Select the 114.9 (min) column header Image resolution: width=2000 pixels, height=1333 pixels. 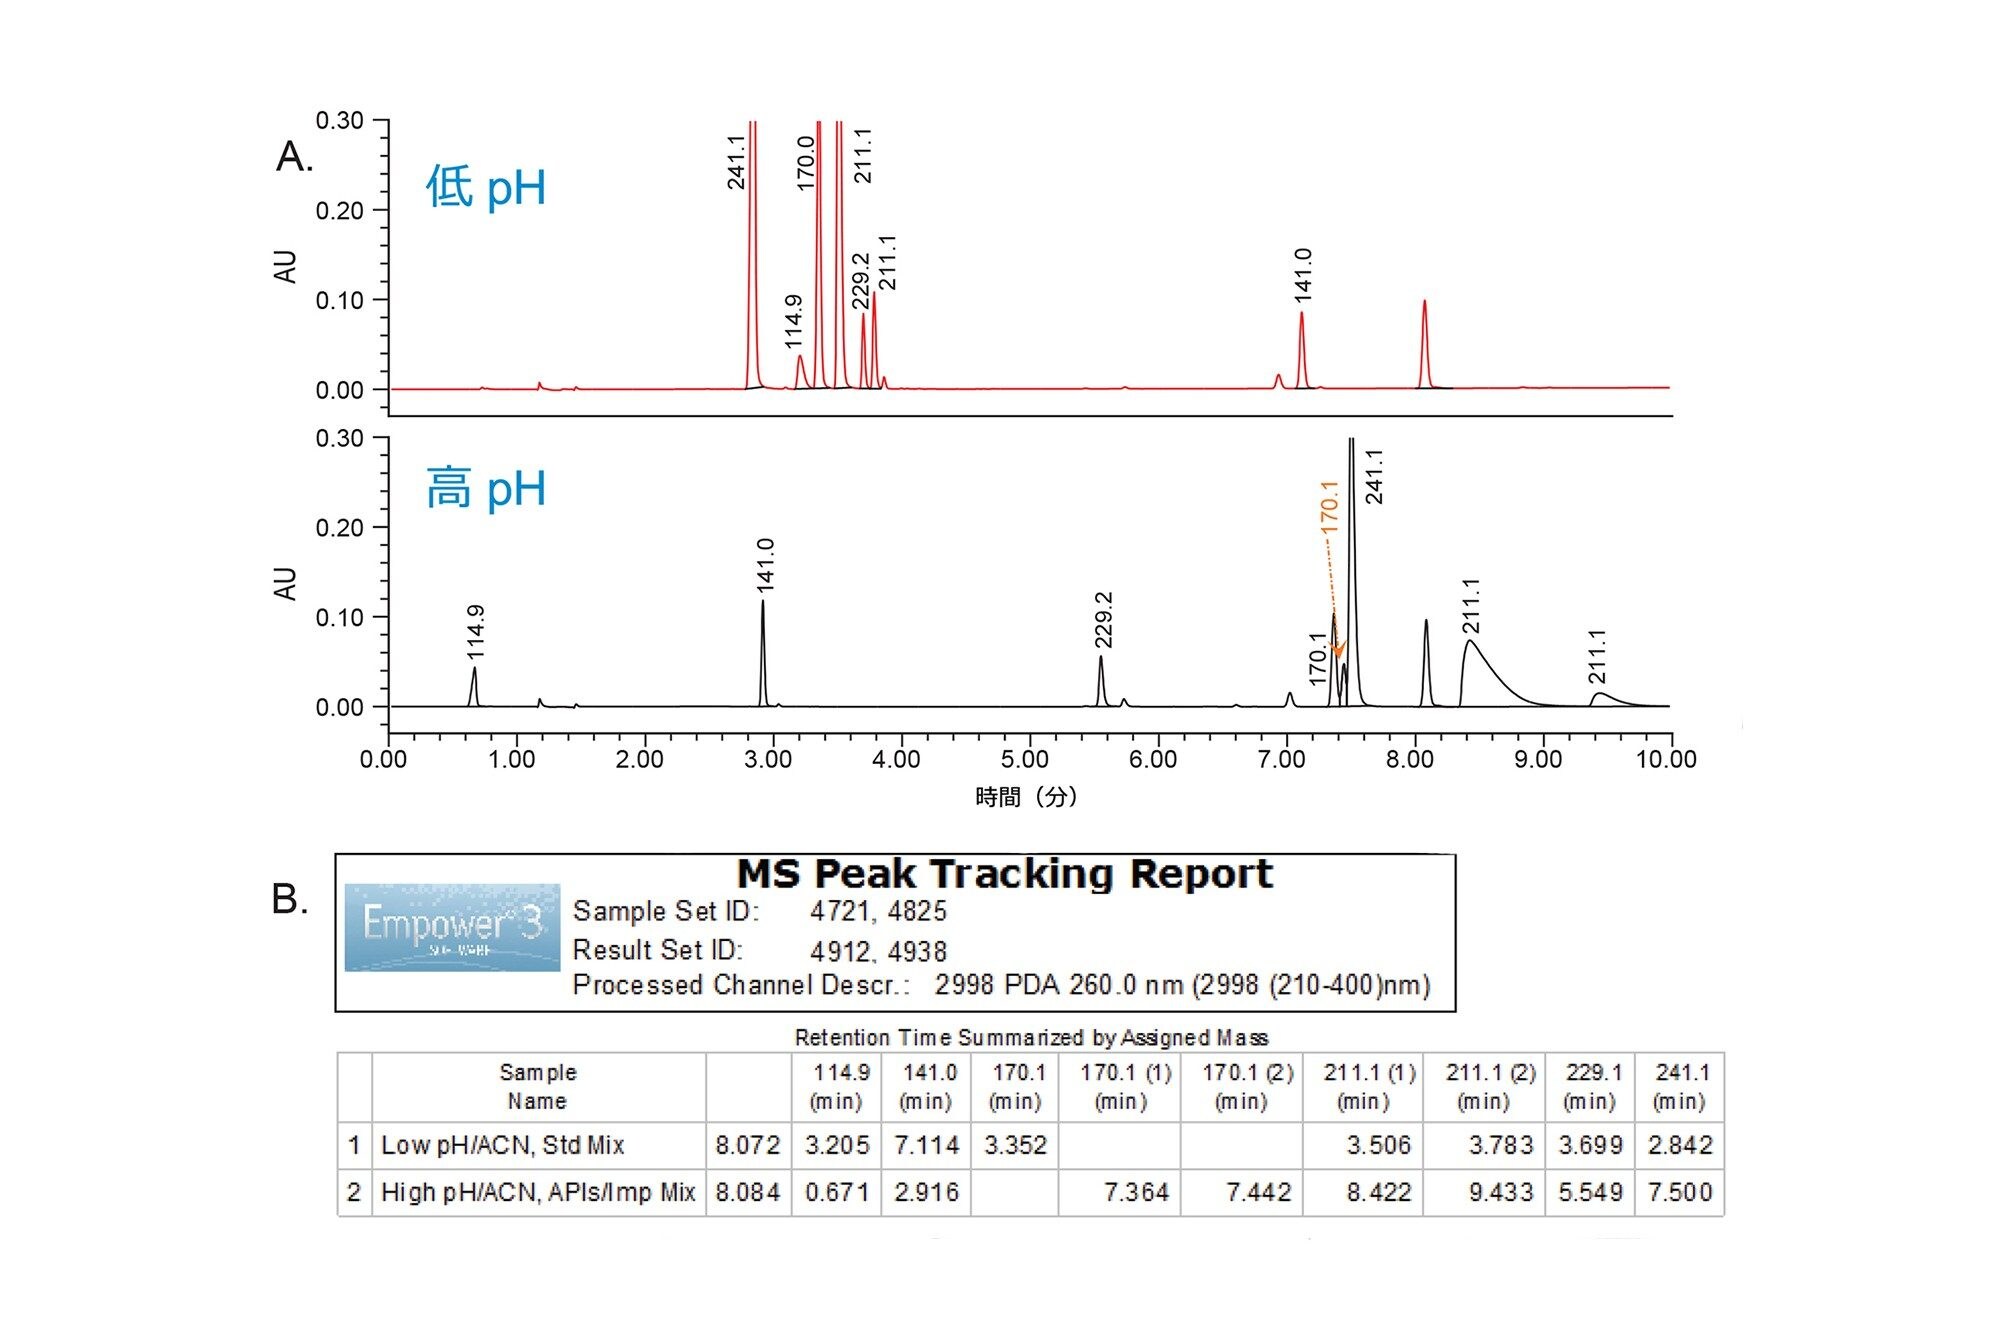836,1086
